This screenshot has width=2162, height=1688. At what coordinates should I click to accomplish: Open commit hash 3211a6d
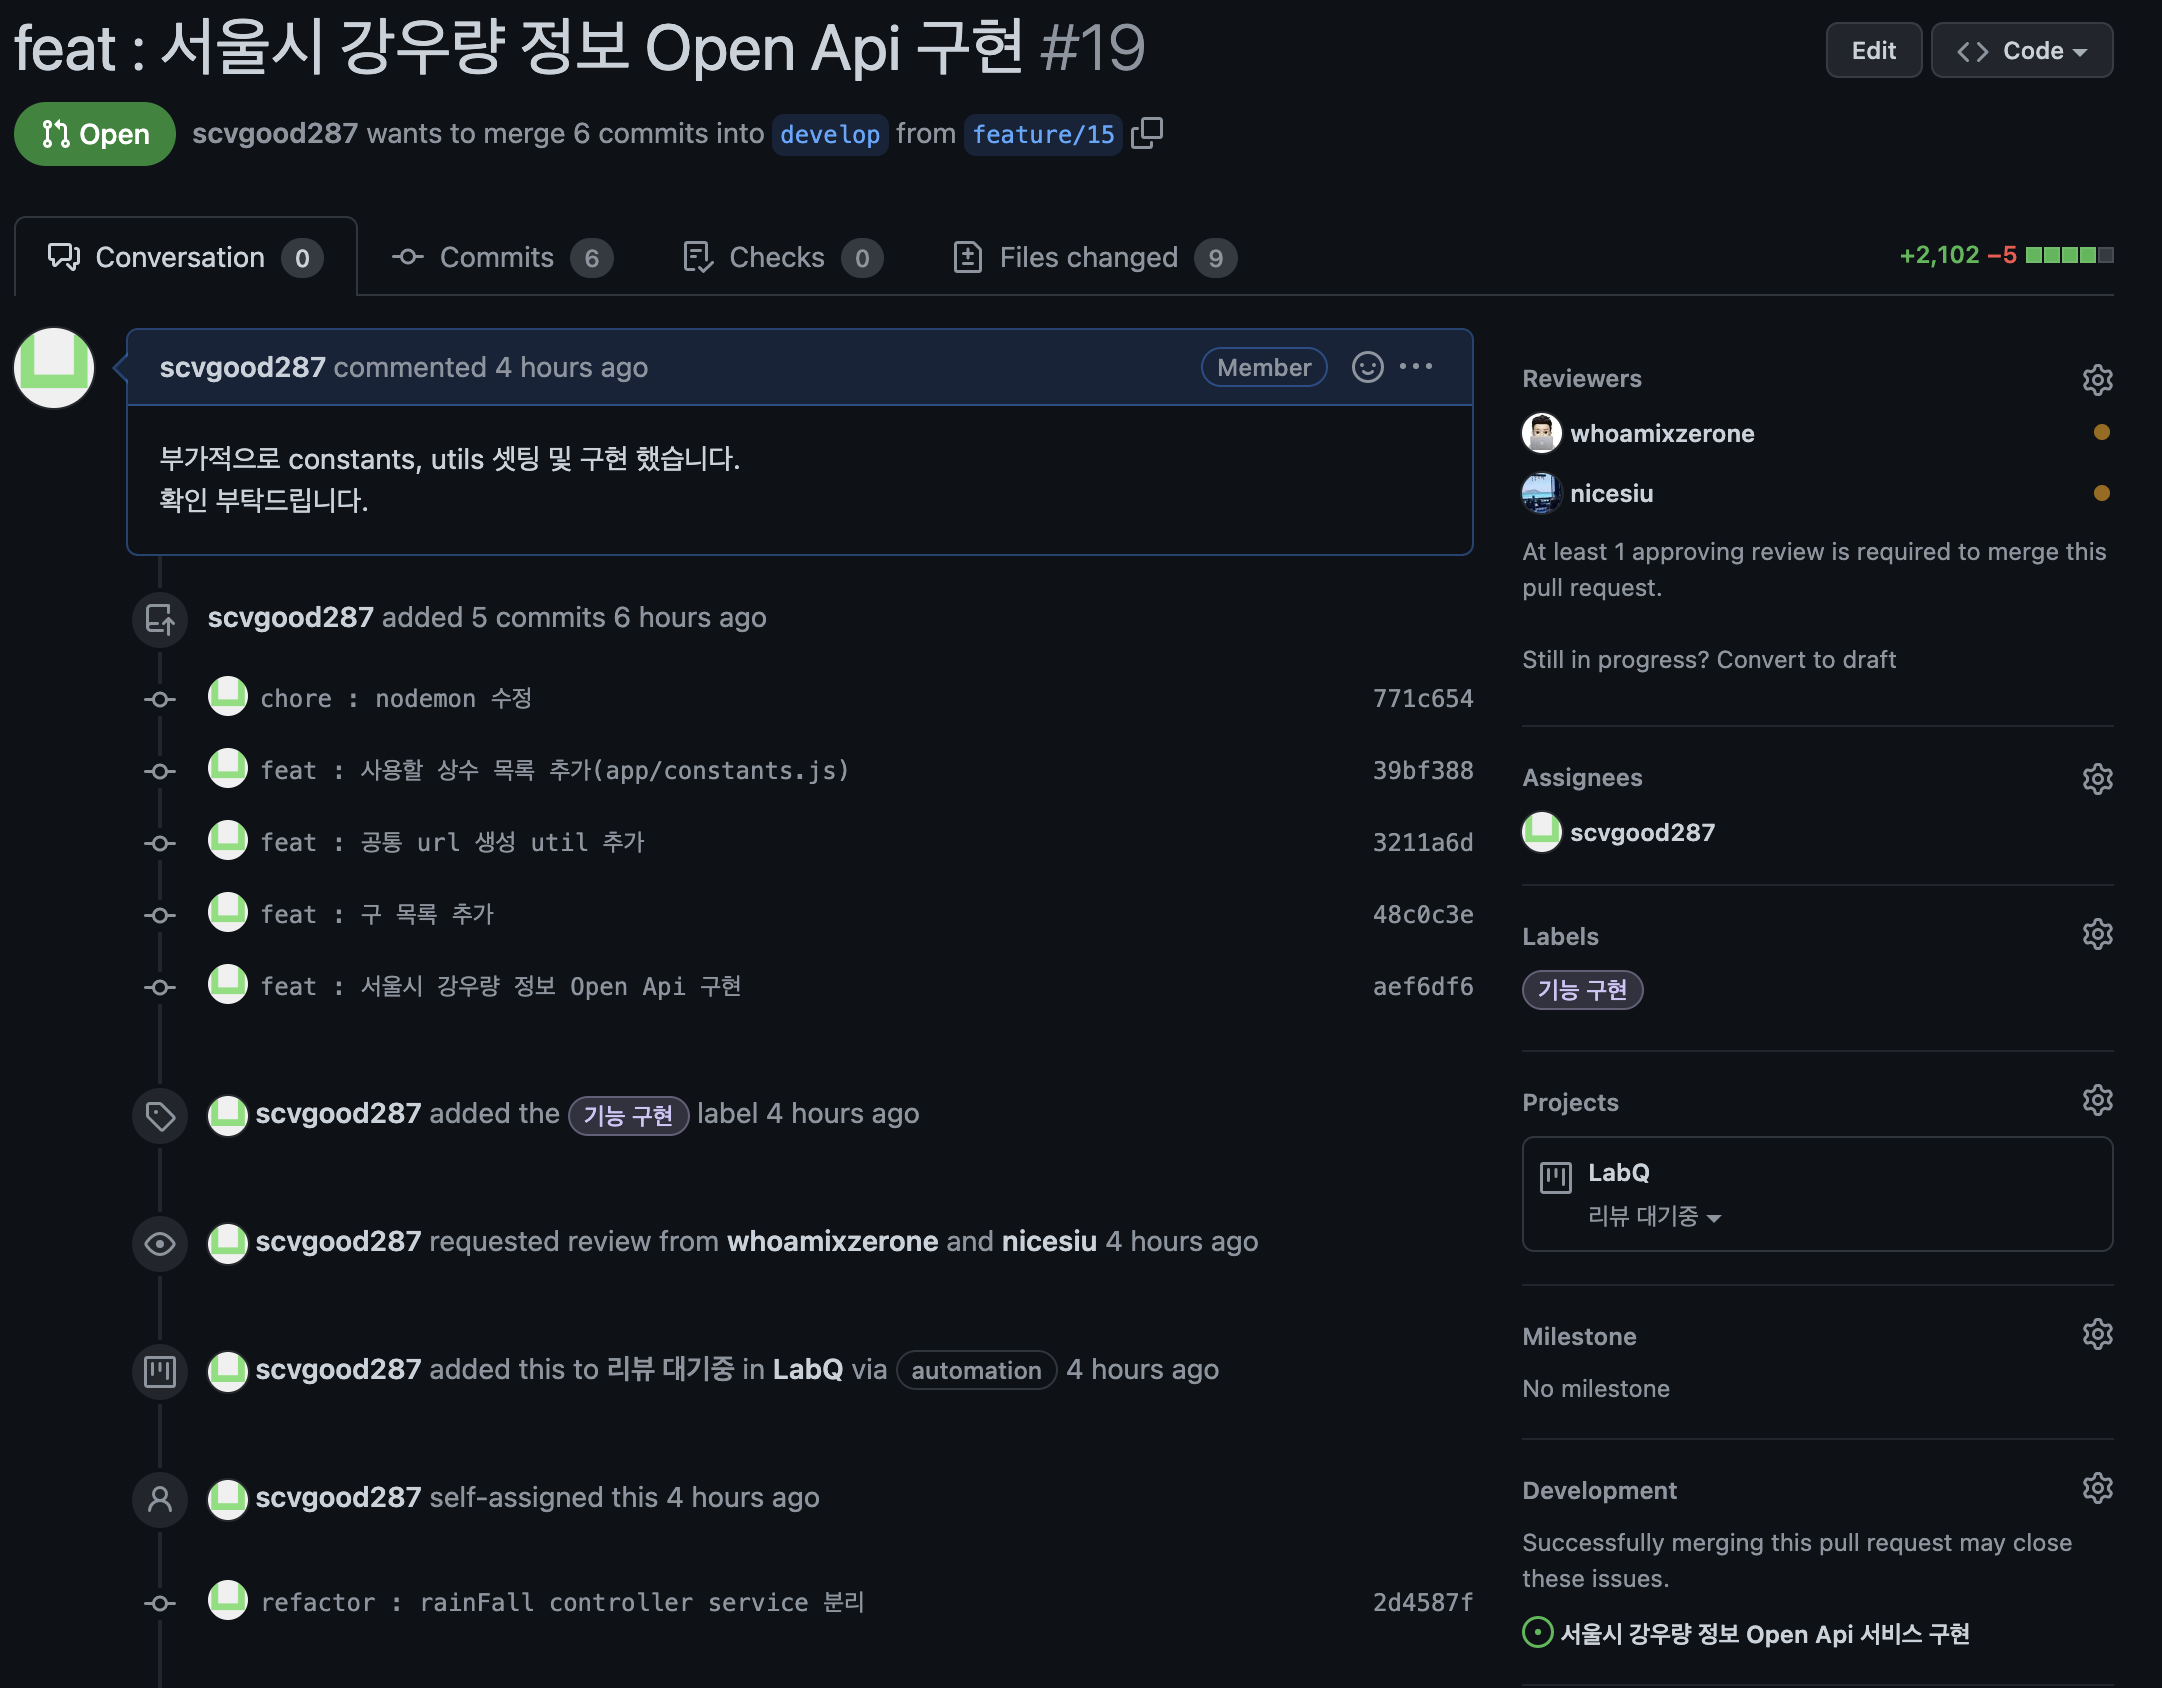(1422, 842)
